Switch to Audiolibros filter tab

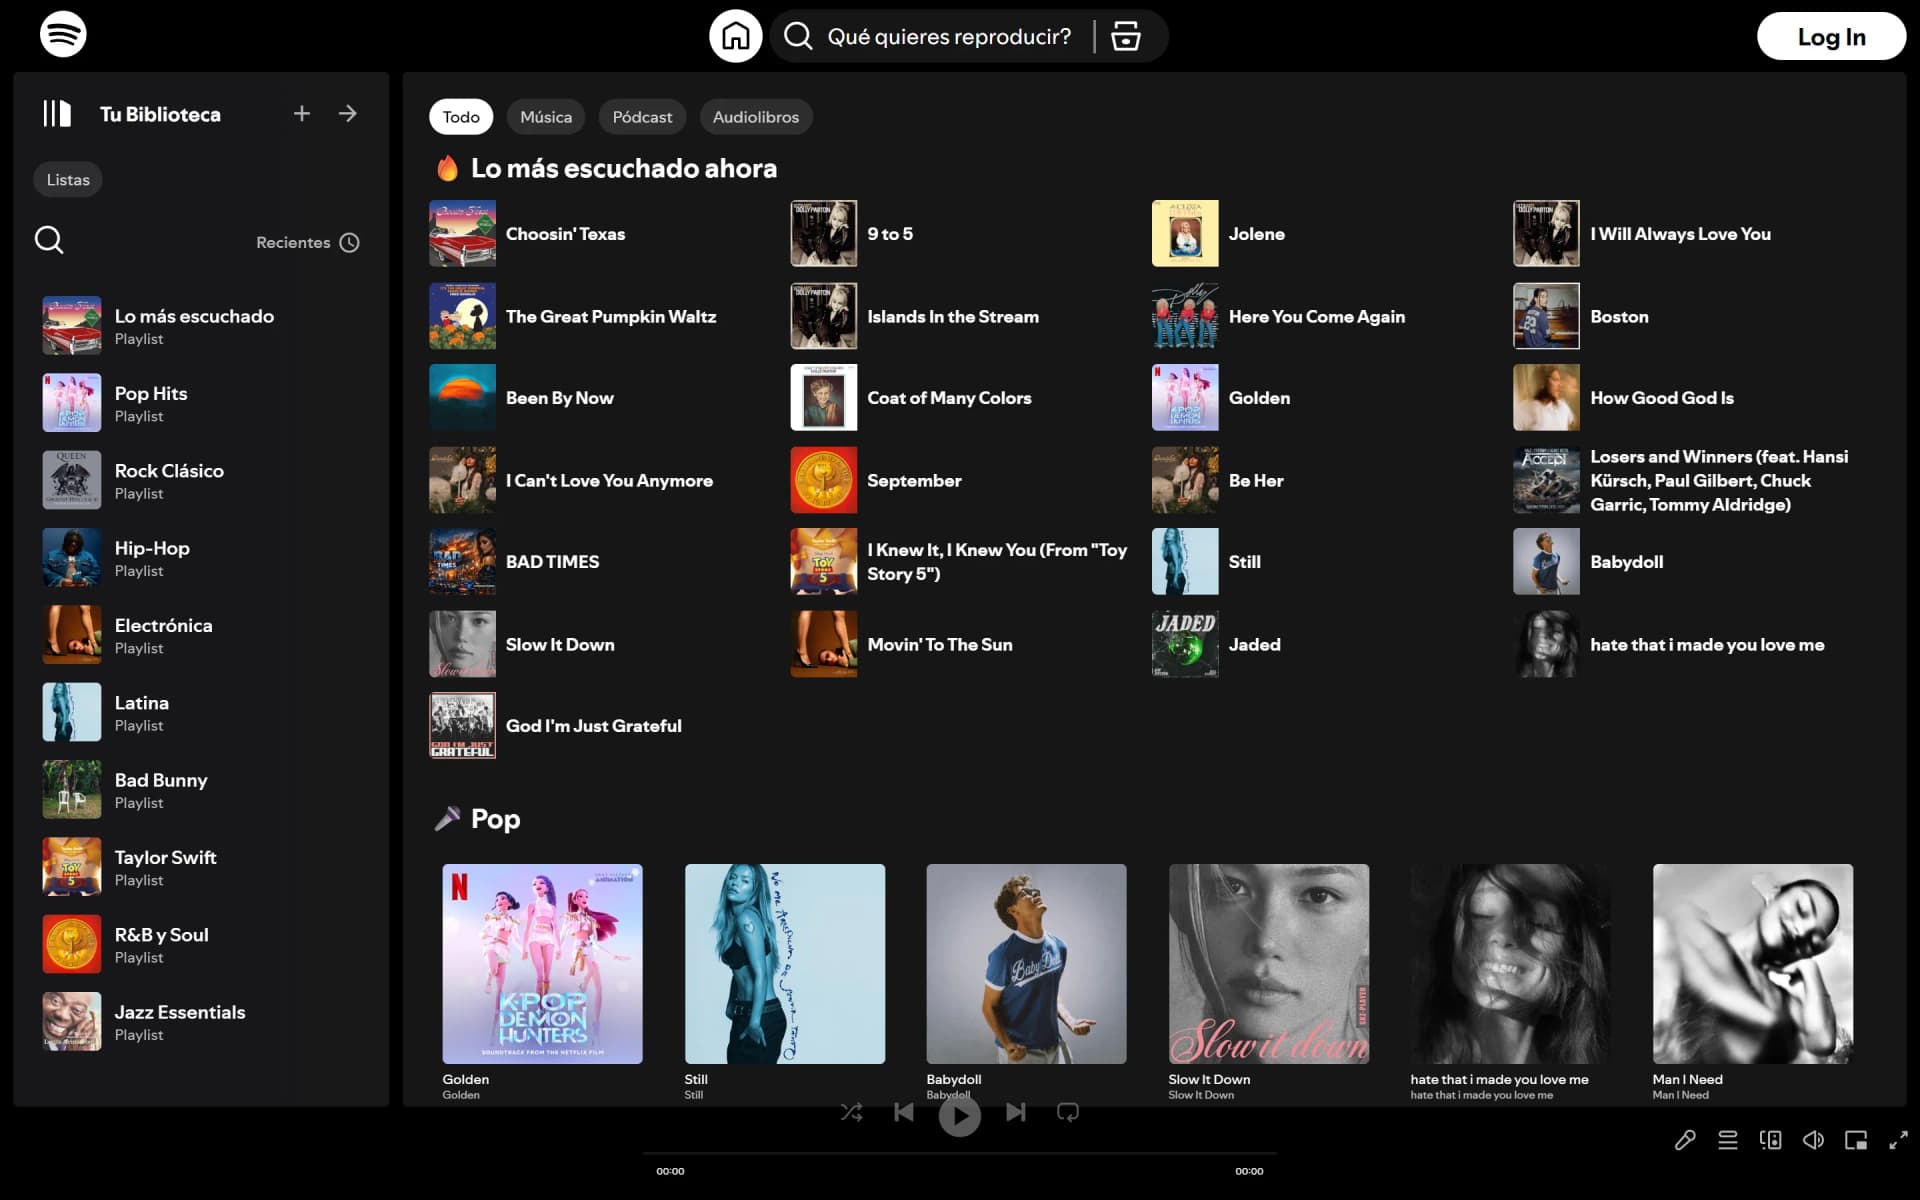coord(756,117)
